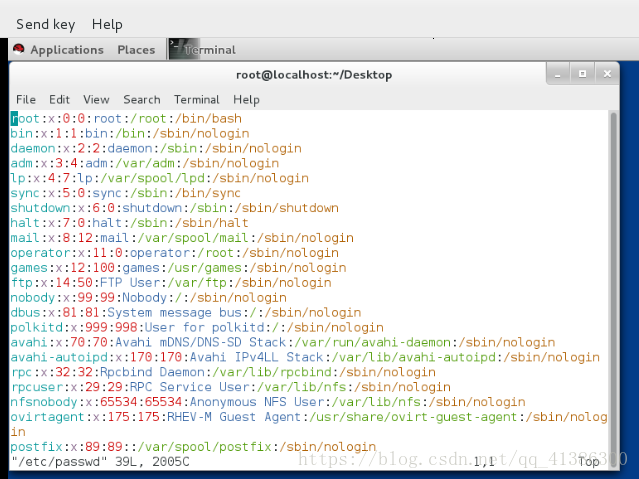Click the rpcuser:x:29:29 line
This screenshot has width=639, height=479.
[231, 387]
